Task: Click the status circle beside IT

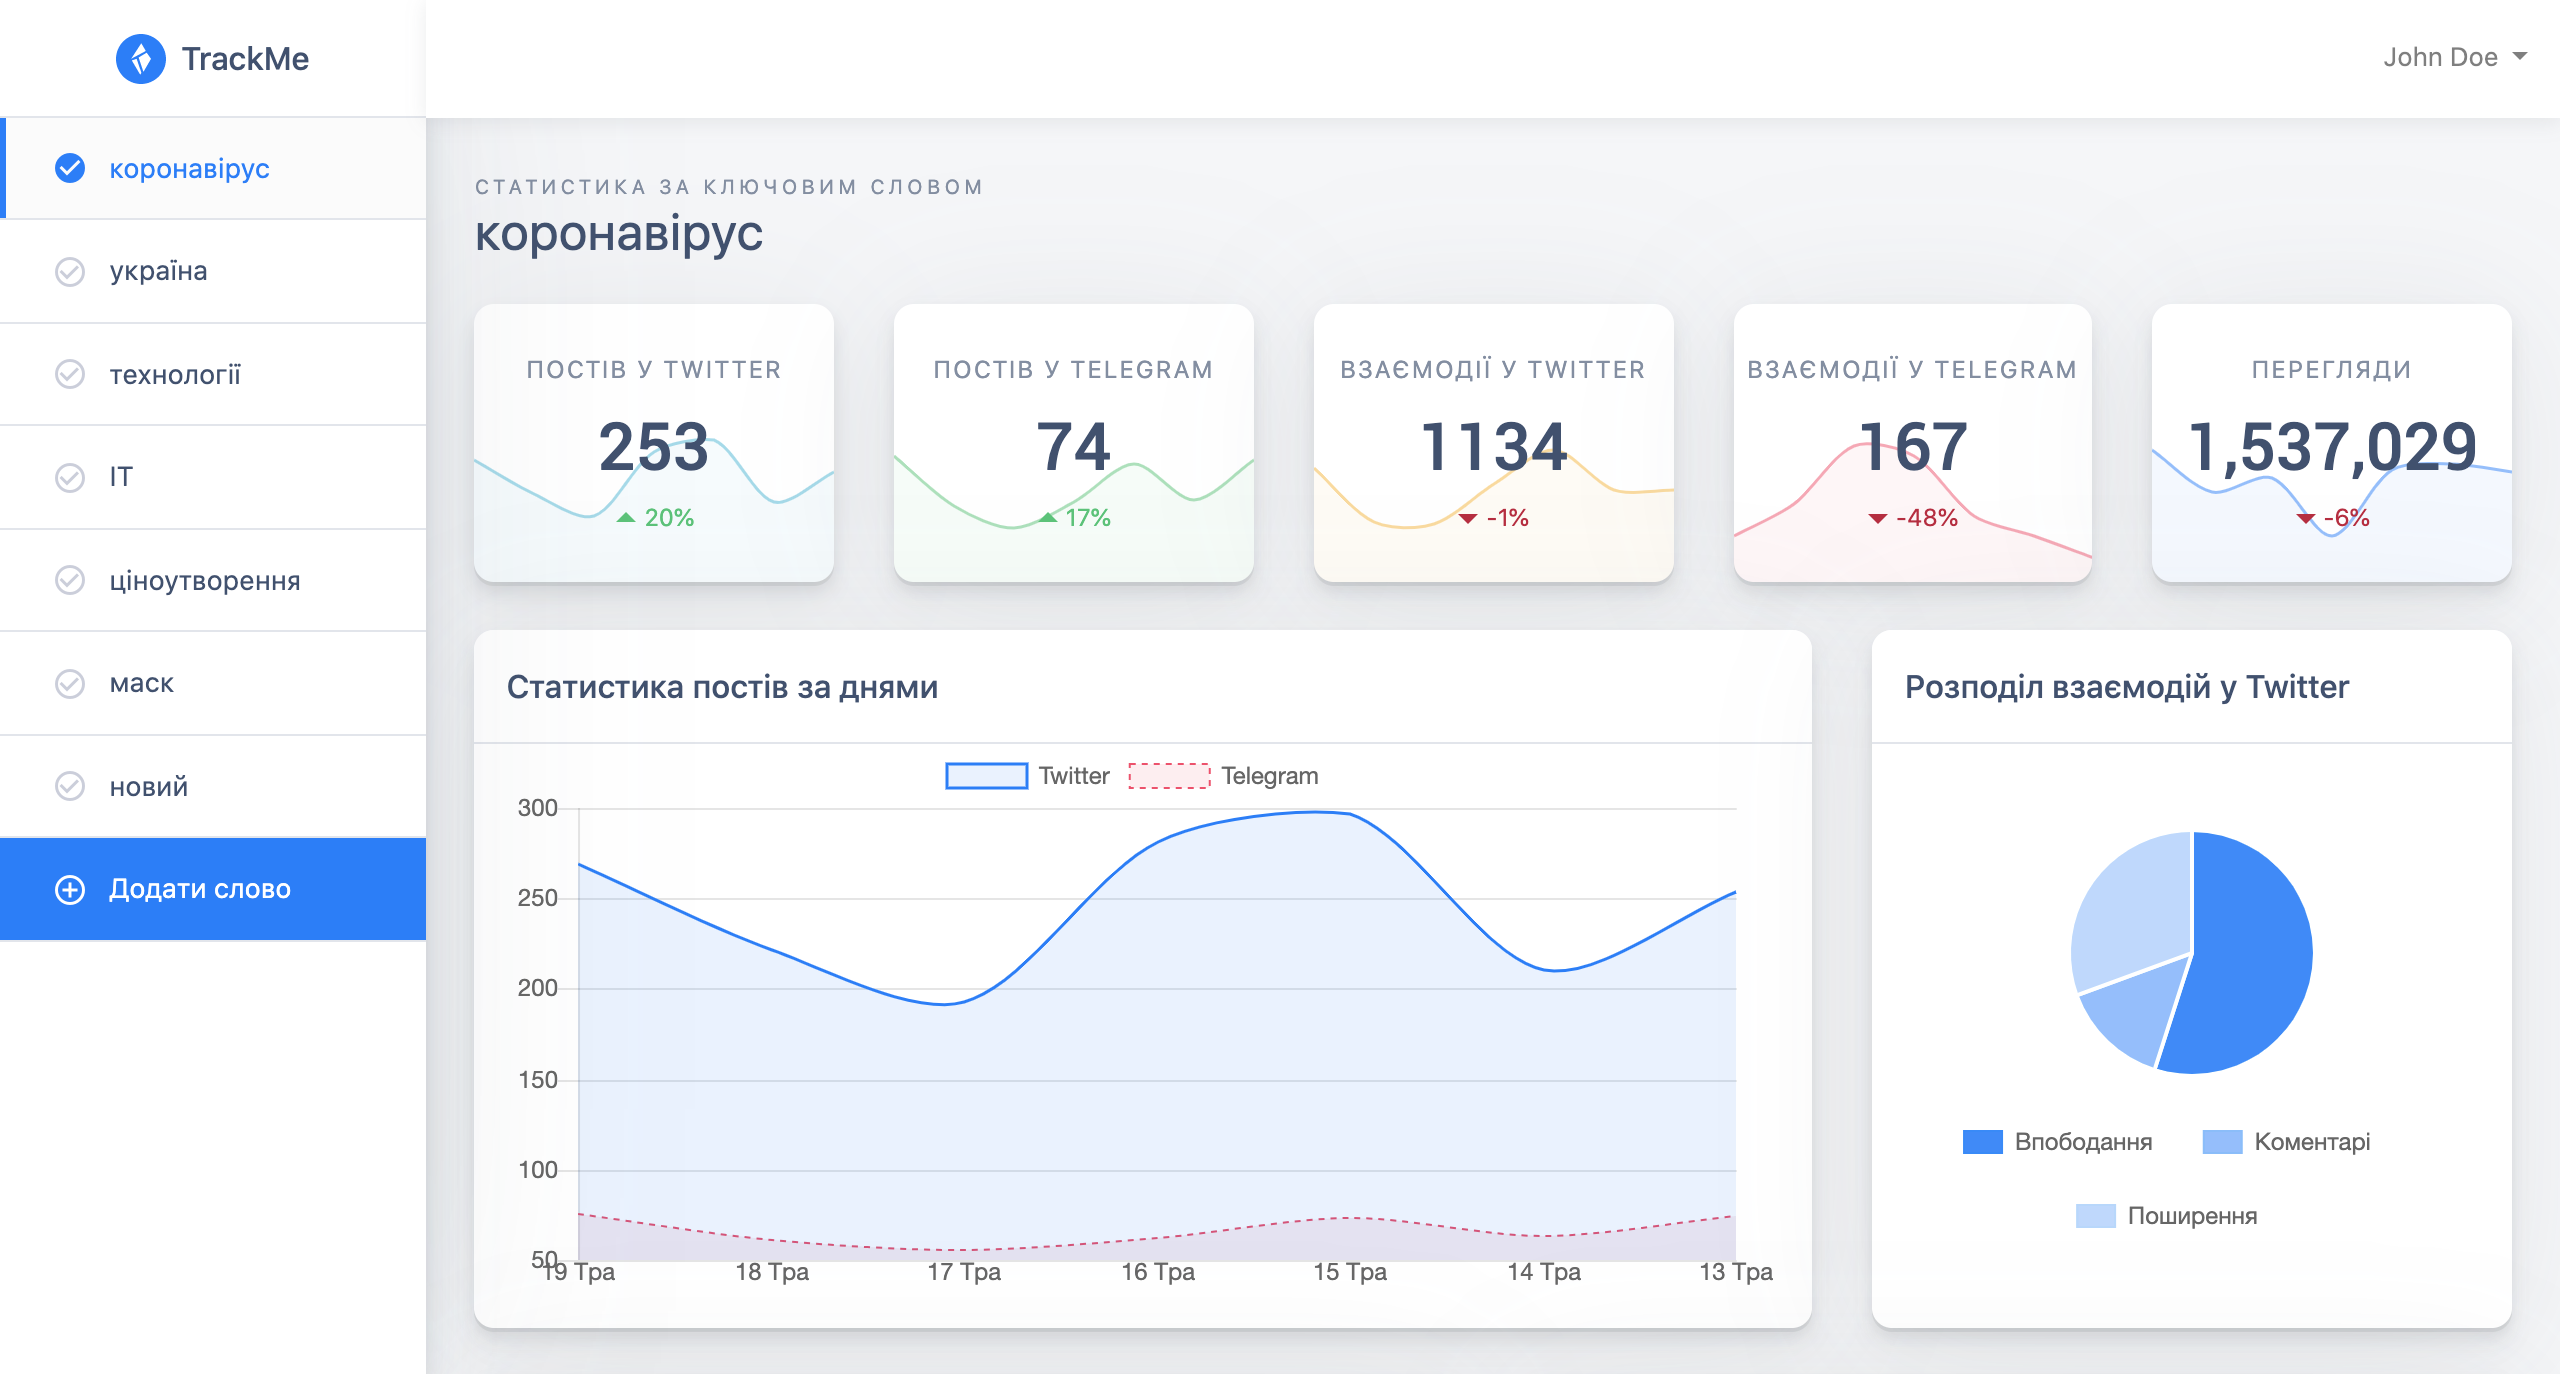Action: click(69, 477)
